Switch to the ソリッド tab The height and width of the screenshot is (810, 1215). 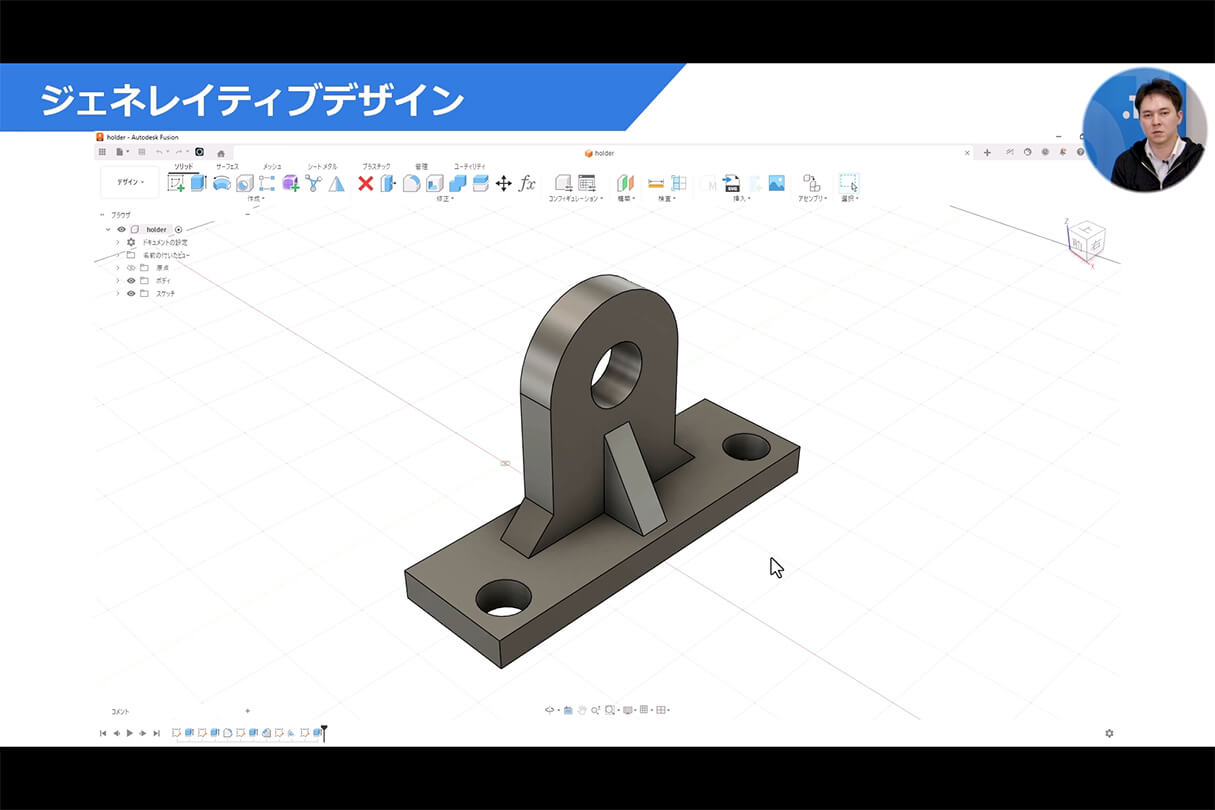pyautogui.click(x=184, y=166)
